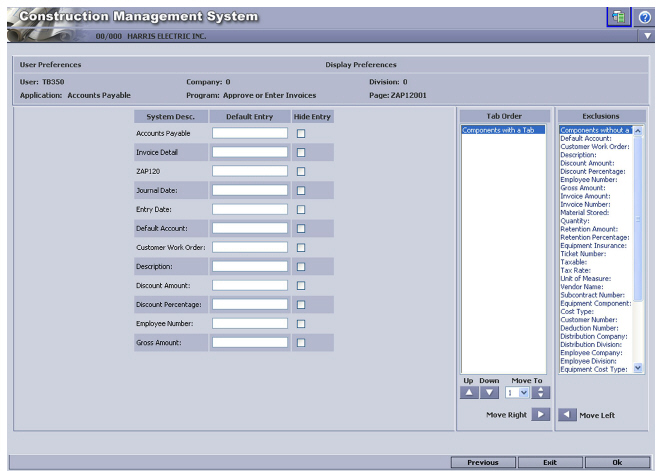Click Default Entry field for Accounts Payable

250,133
